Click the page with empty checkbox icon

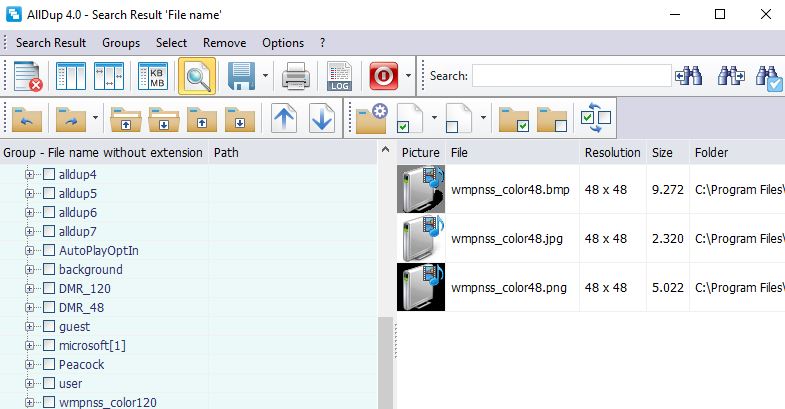coord(459,118)
